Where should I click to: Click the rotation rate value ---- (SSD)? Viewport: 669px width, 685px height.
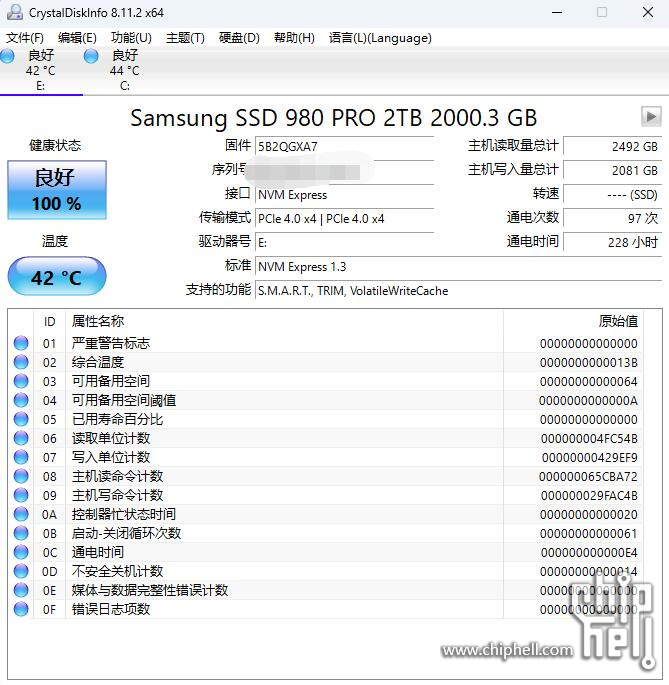point(612,194)
